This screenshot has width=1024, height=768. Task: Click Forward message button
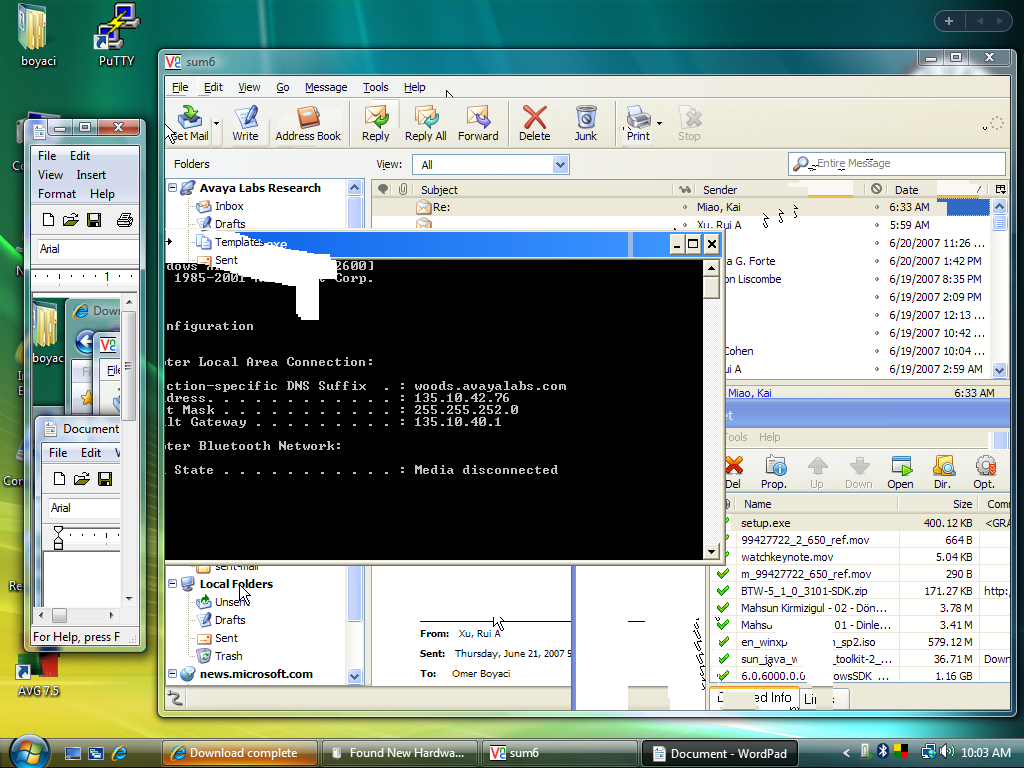tap(478, 123)
